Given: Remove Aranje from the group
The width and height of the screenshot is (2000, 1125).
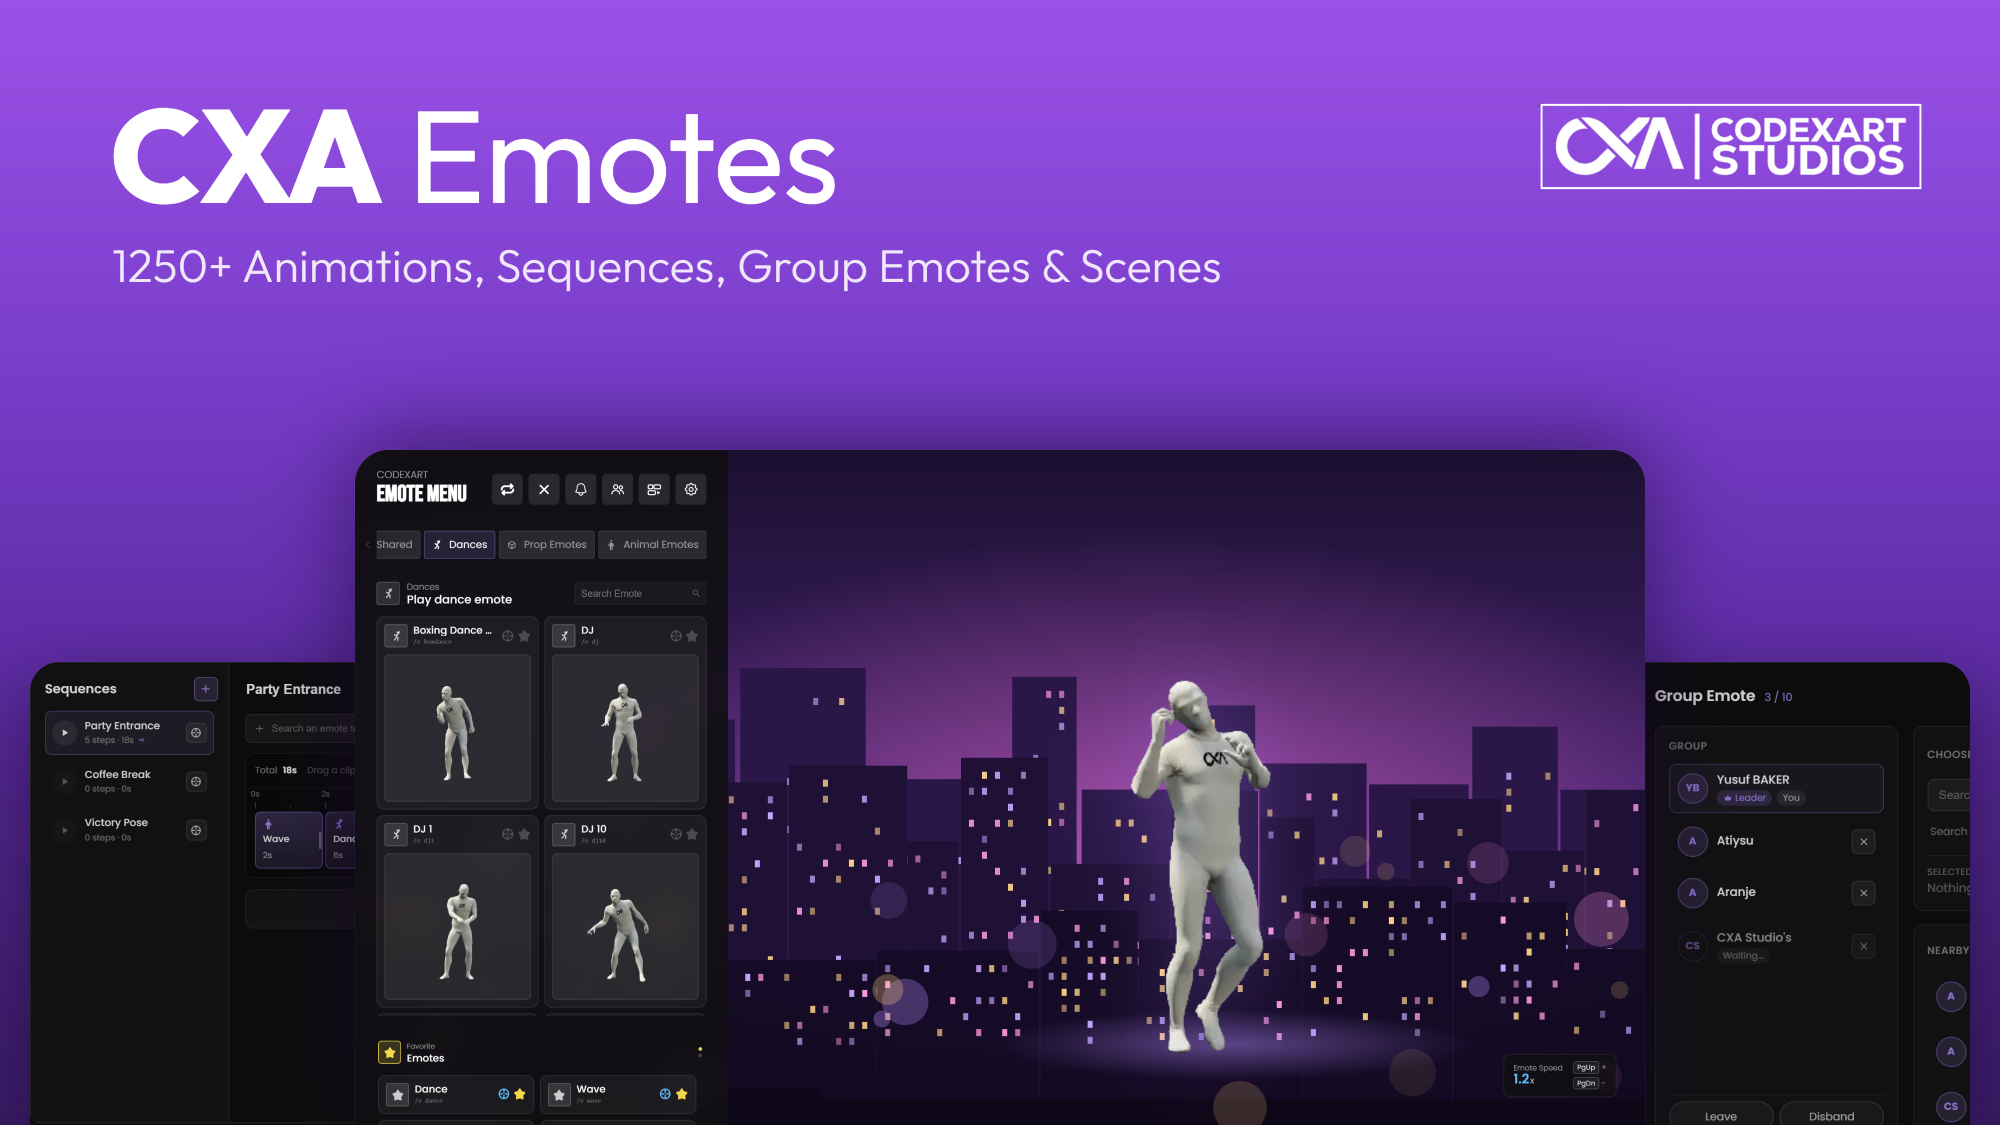Looking at the screenshot, I should (1863, 893).
